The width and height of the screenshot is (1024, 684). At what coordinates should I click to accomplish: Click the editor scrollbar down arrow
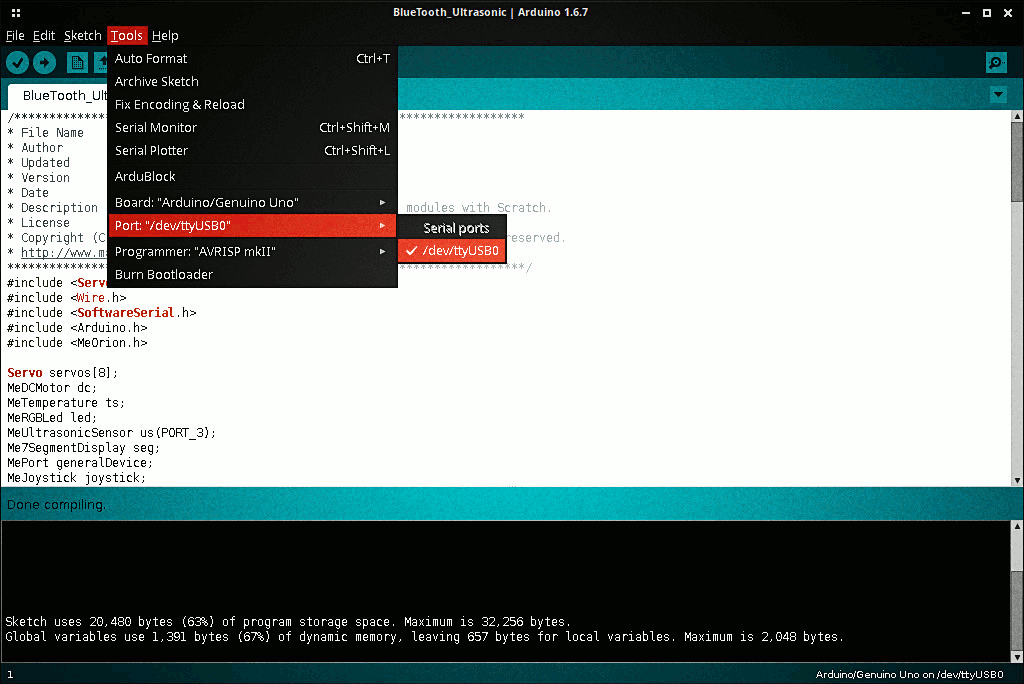[1017, 480]
